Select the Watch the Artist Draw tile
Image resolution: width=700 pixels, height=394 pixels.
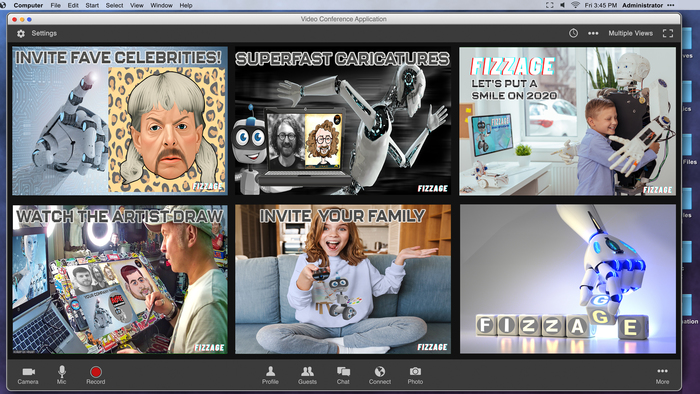pyautogui.click(x=120, y=279)
